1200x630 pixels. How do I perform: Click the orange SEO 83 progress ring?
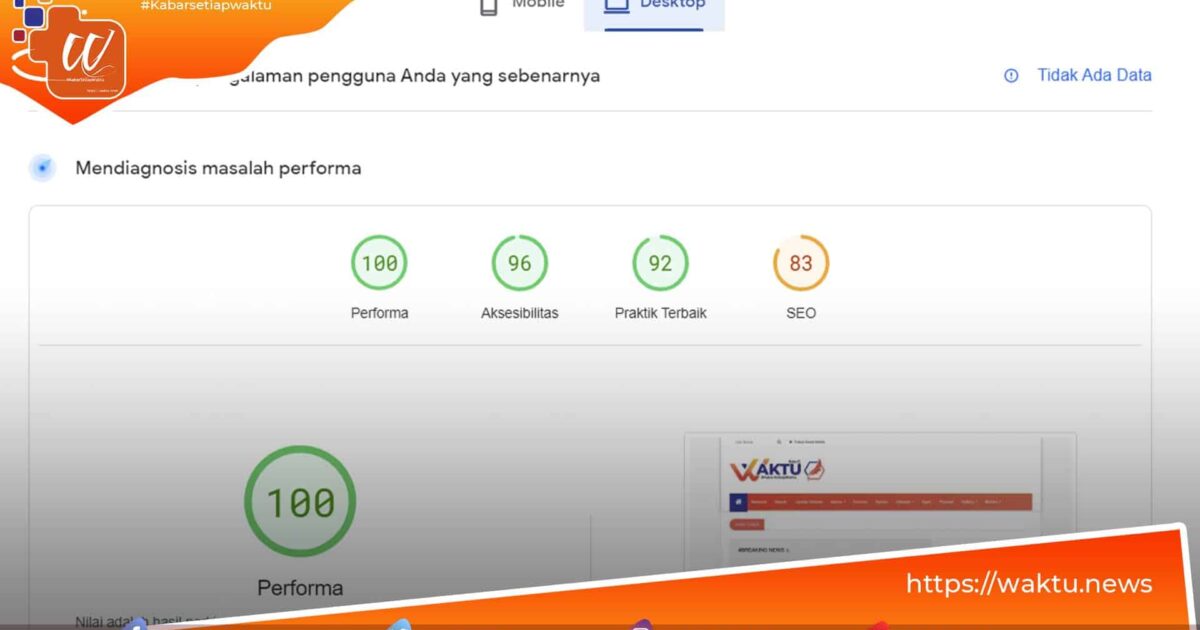tap(800, 262)
